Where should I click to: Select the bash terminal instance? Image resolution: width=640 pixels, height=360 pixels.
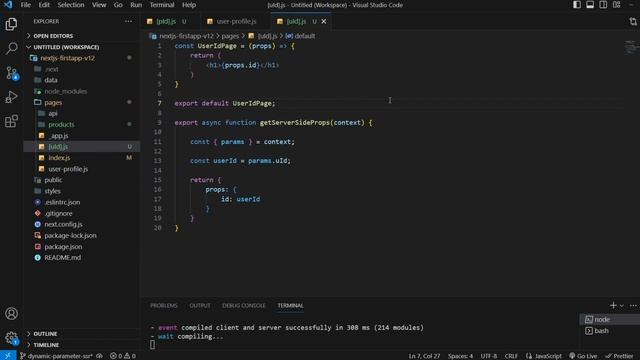tap(610, 331)
